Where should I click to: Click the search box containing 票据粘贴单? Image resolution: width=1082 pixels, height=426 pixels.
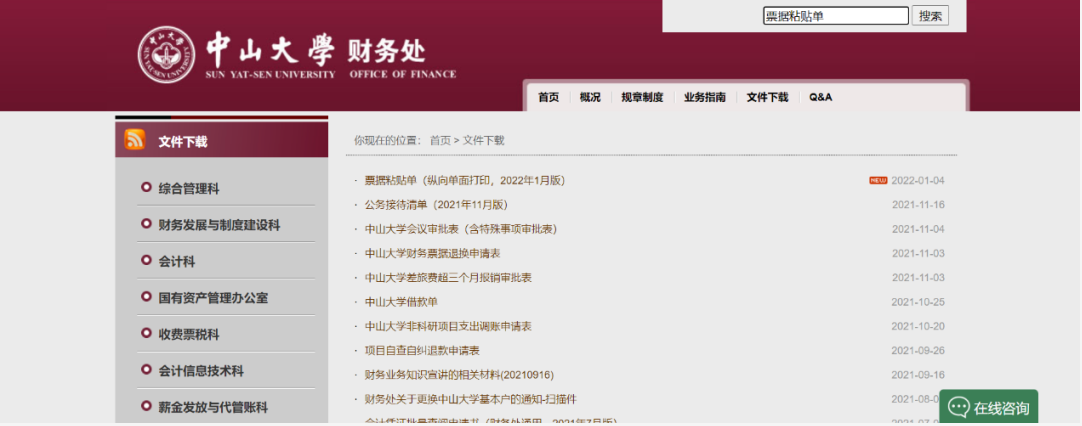pos(835,16)
